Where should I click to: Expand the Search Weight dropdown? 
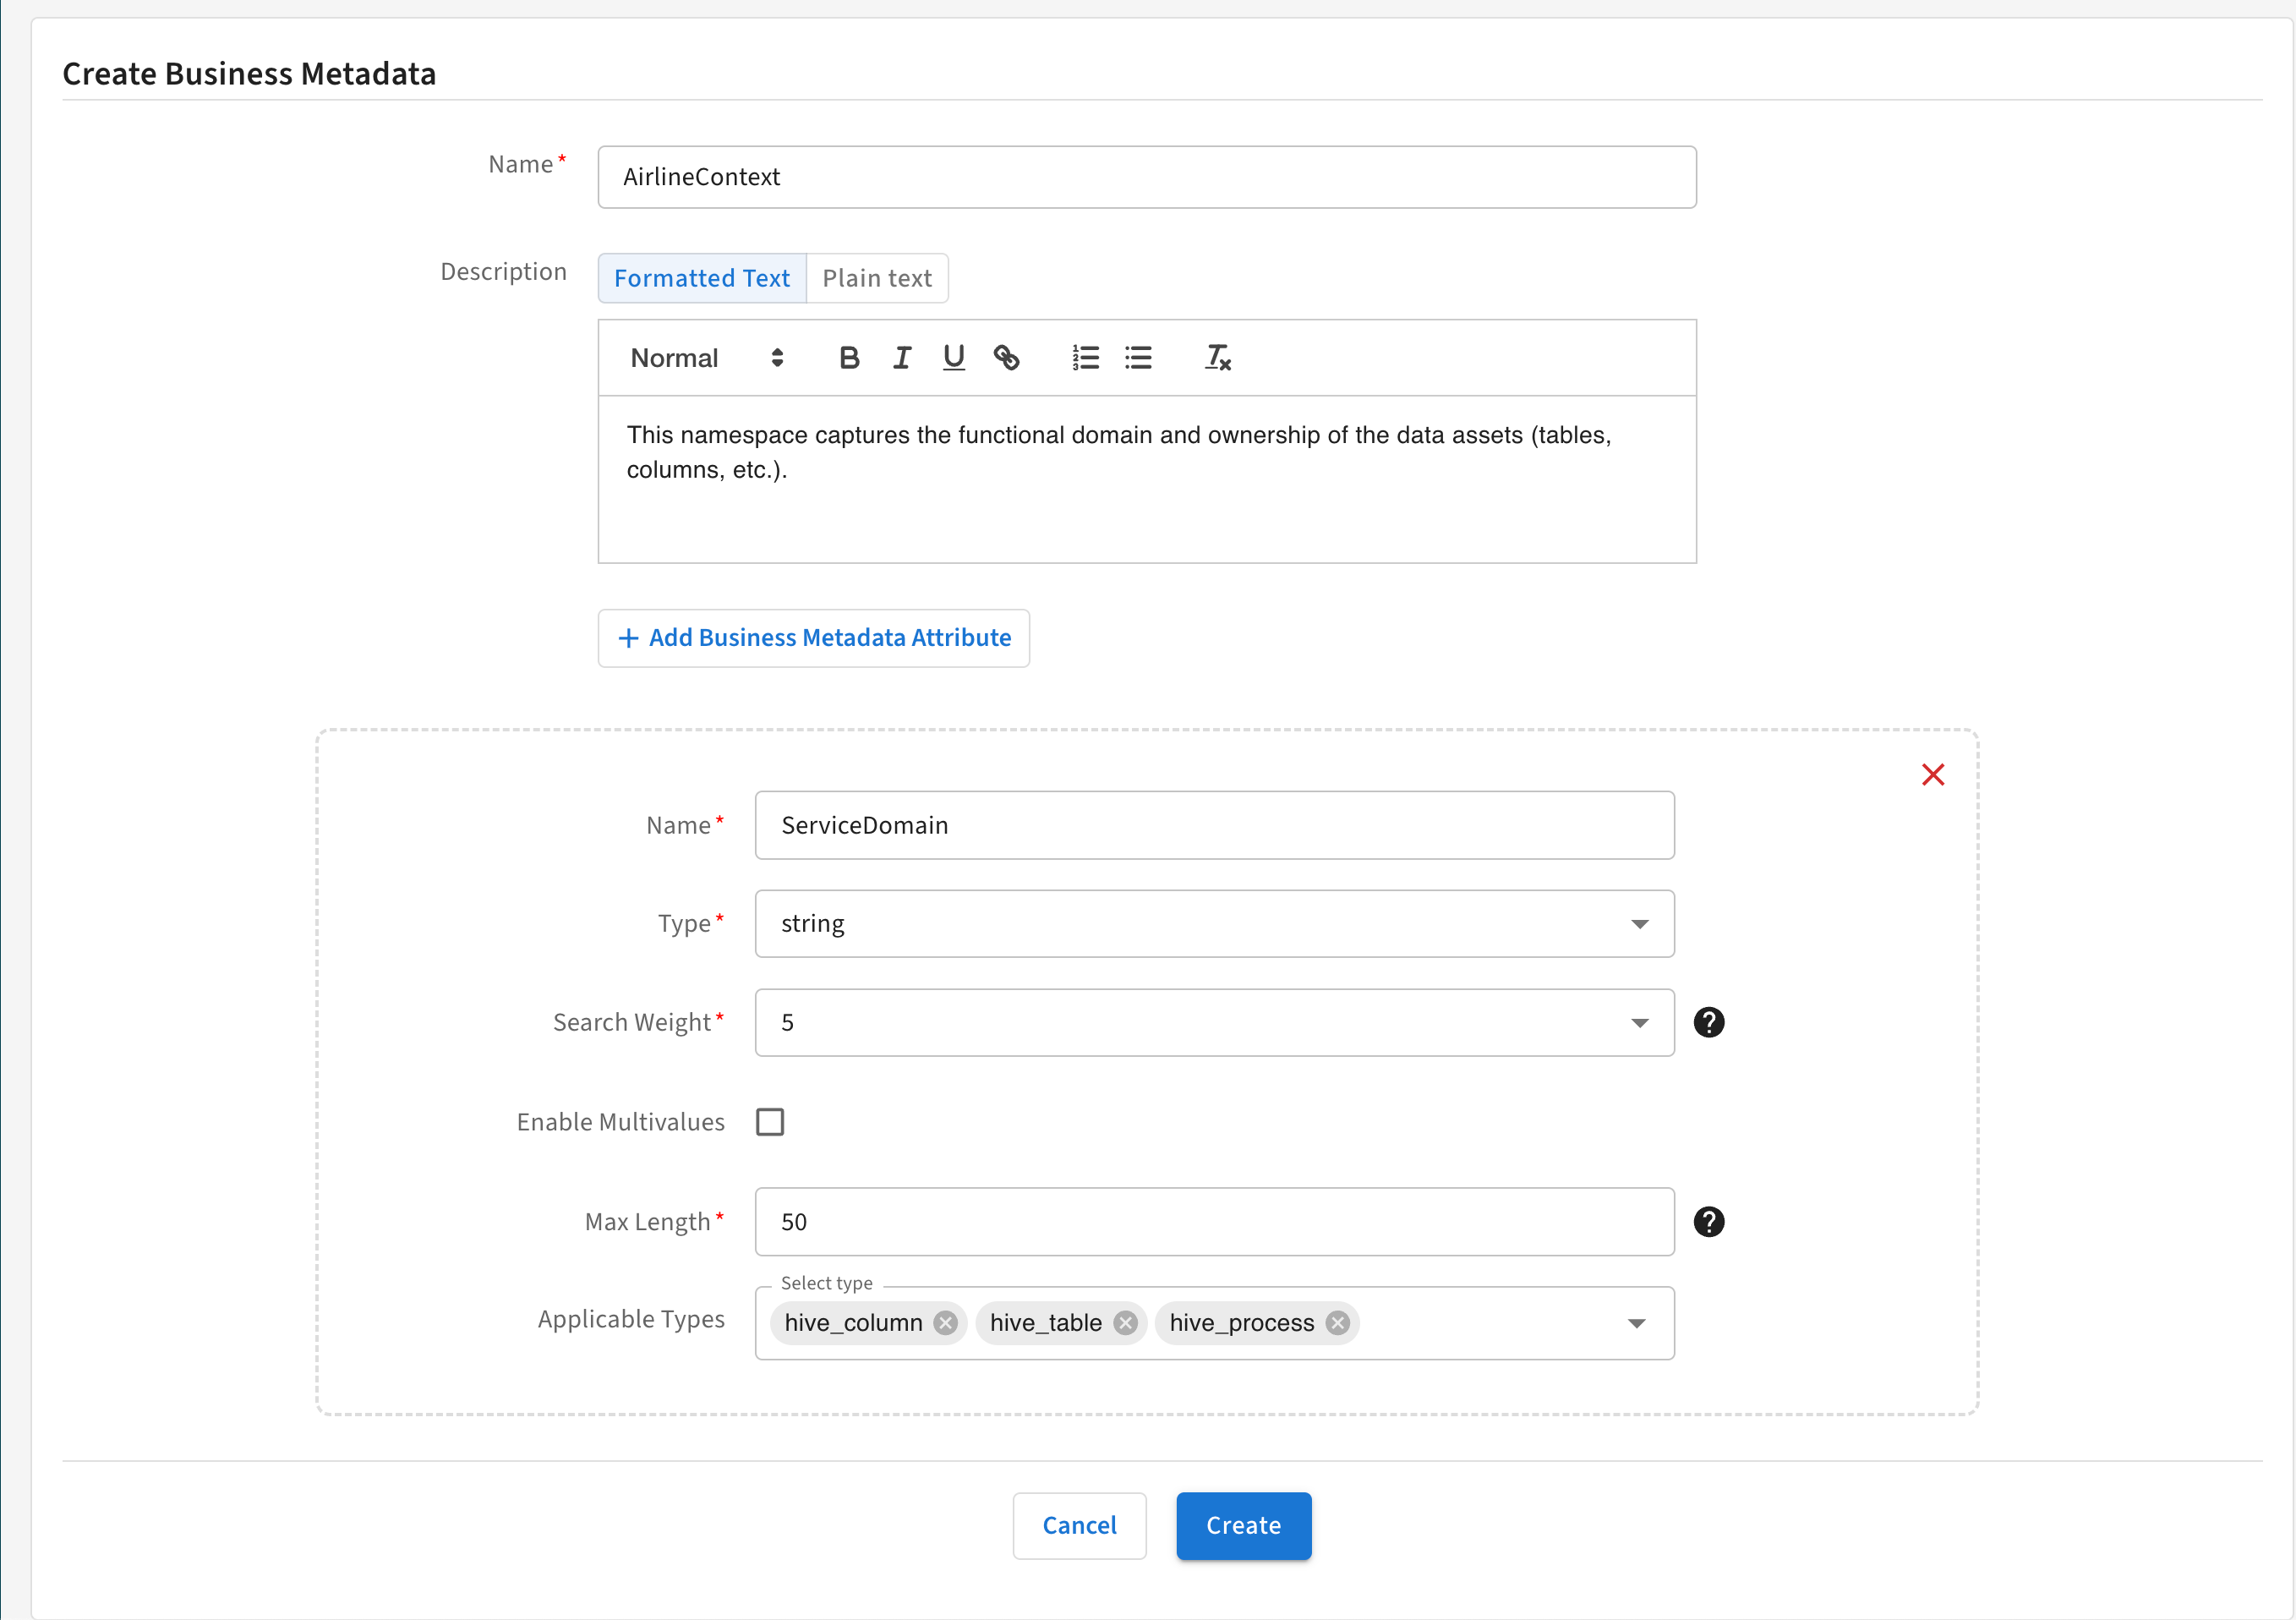click(x=1214, y=1023)
